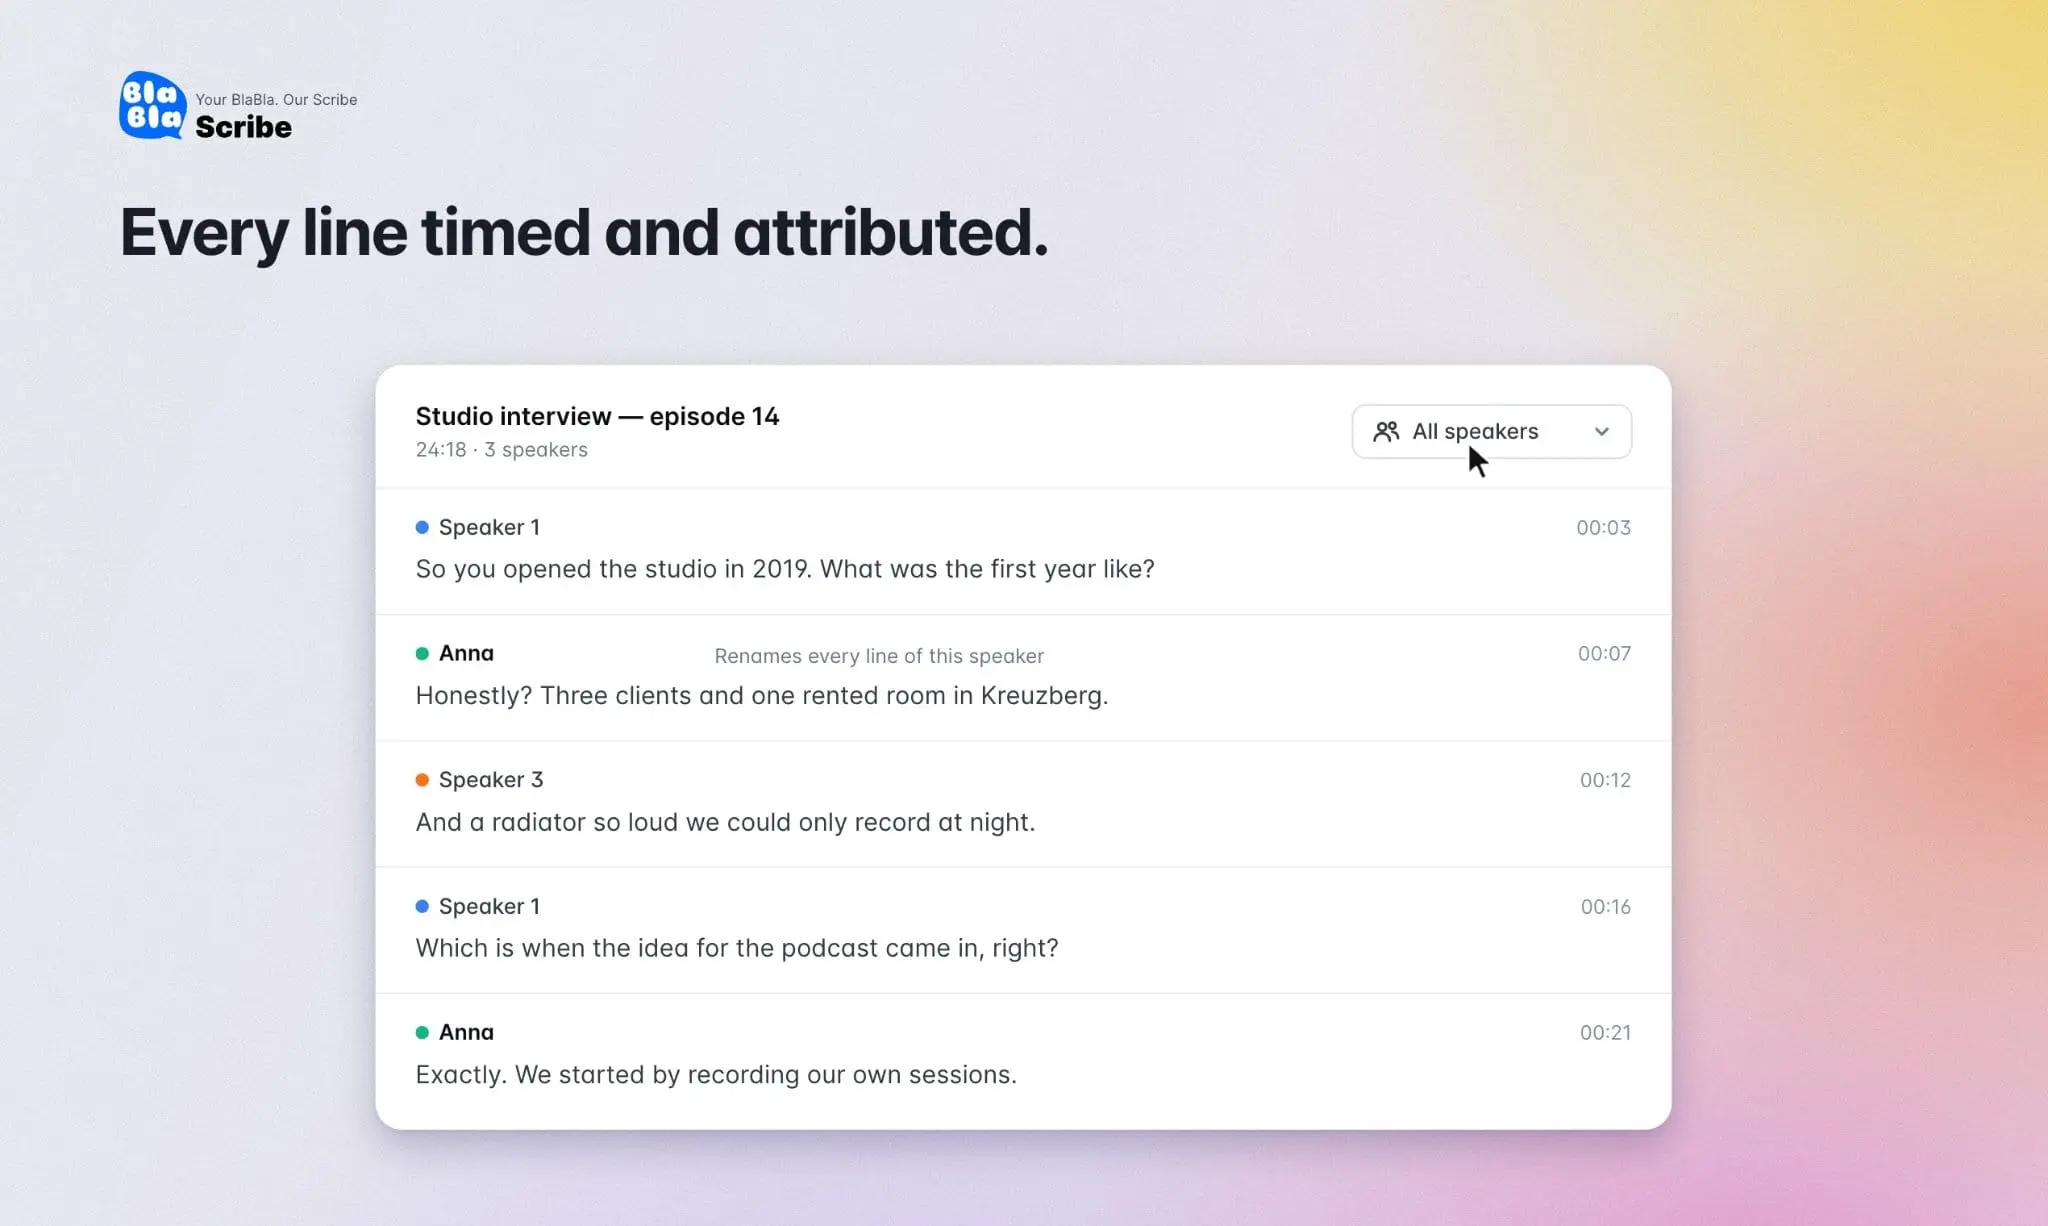This screenshot has width=2048, height=1226.
Task: Jump to timestamp 00:16
Action: pyautogui.click(x=1605, y=906)
